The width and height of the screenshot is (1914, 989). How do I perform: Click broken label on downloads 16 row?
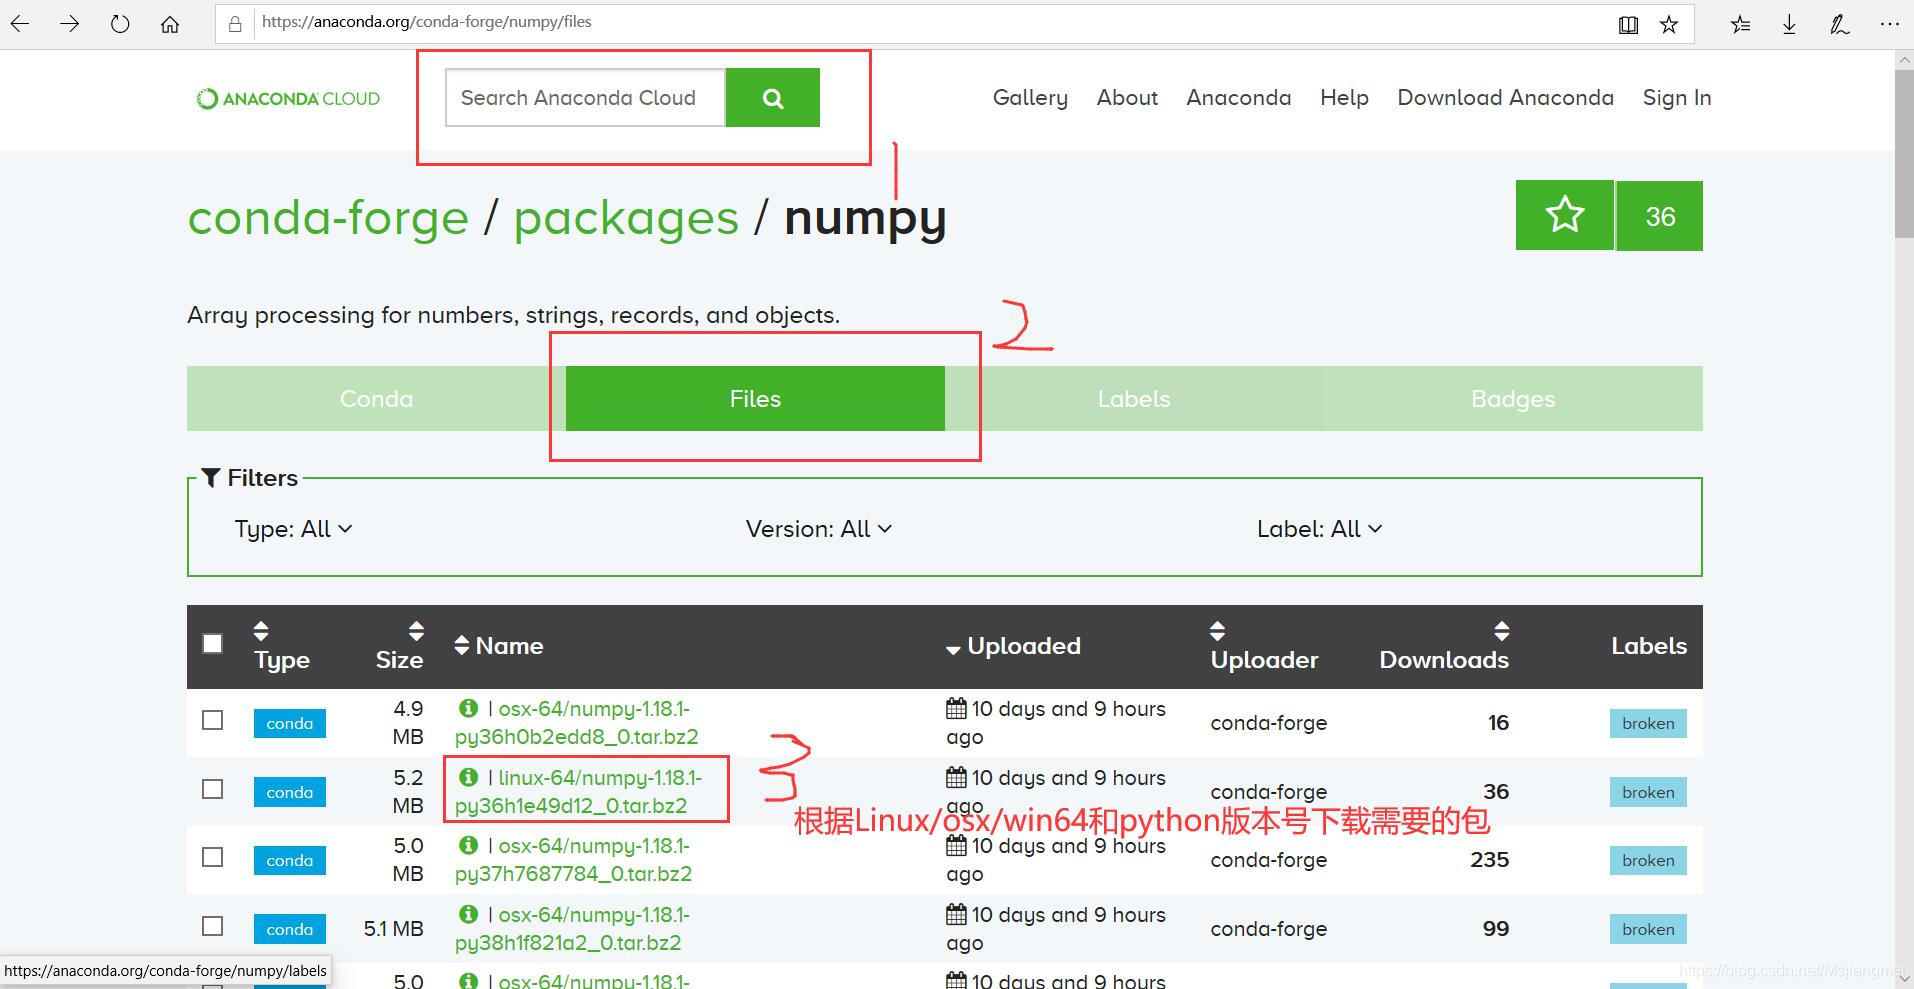click(x=1648, y=723)
